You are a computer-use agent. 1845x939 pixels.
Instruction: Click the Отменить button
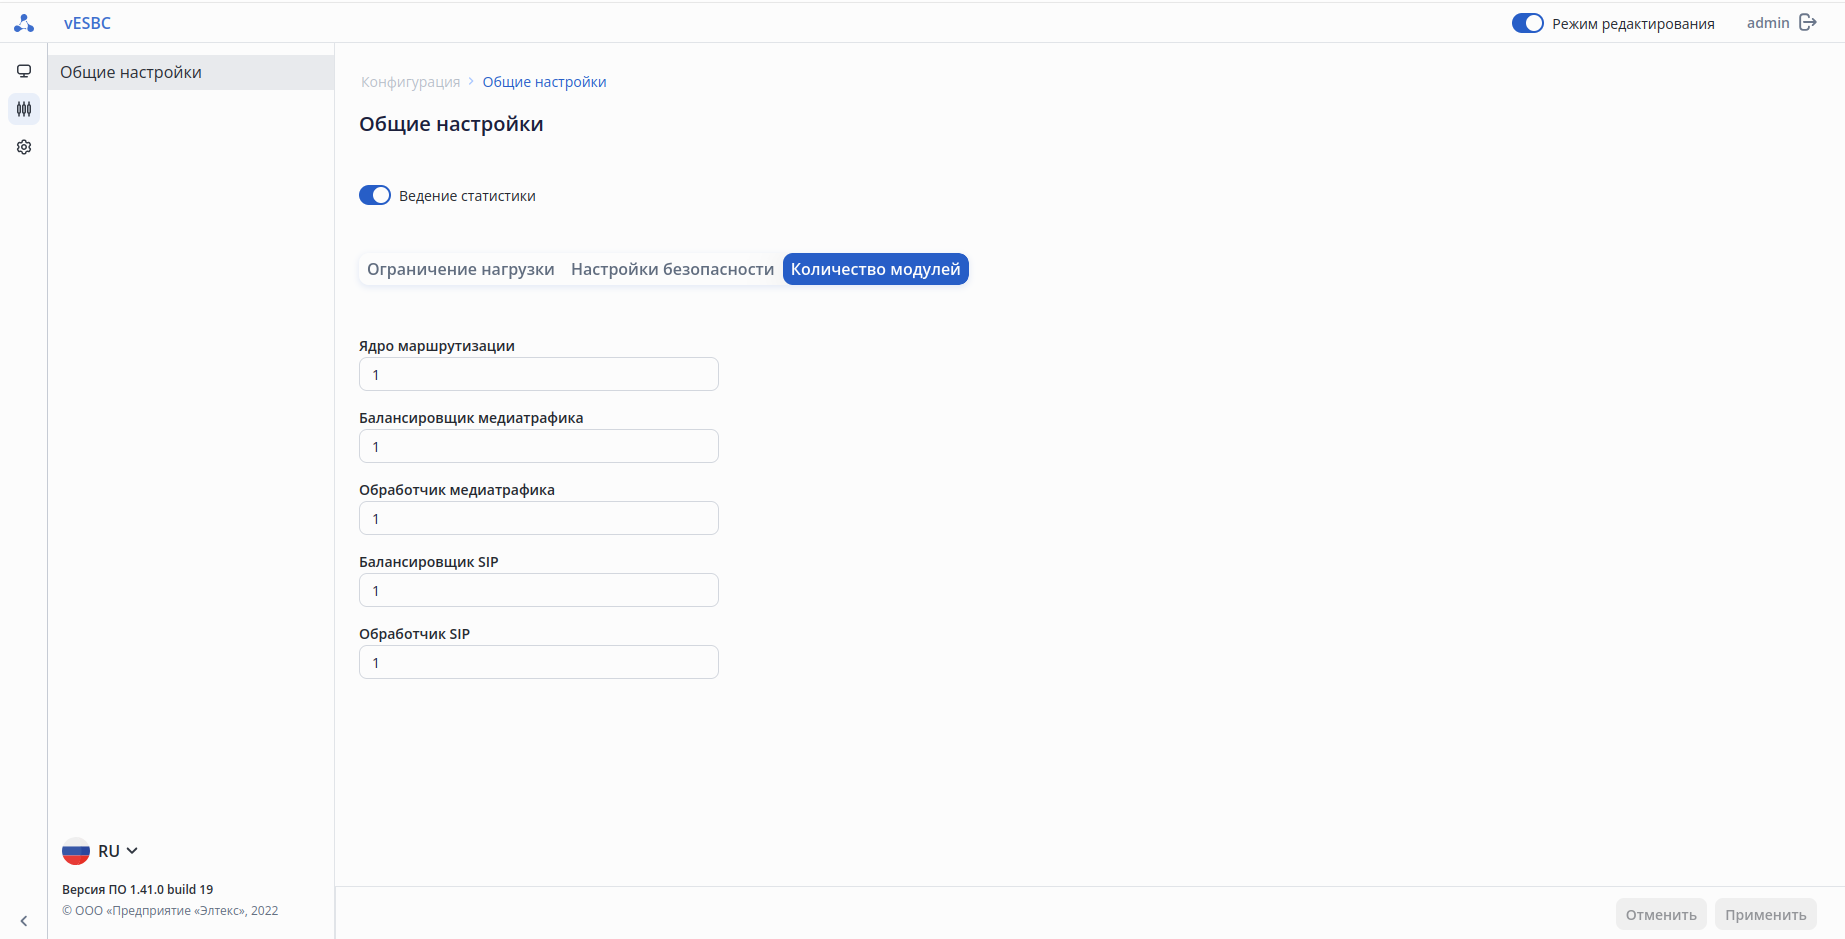[1661, 914]
